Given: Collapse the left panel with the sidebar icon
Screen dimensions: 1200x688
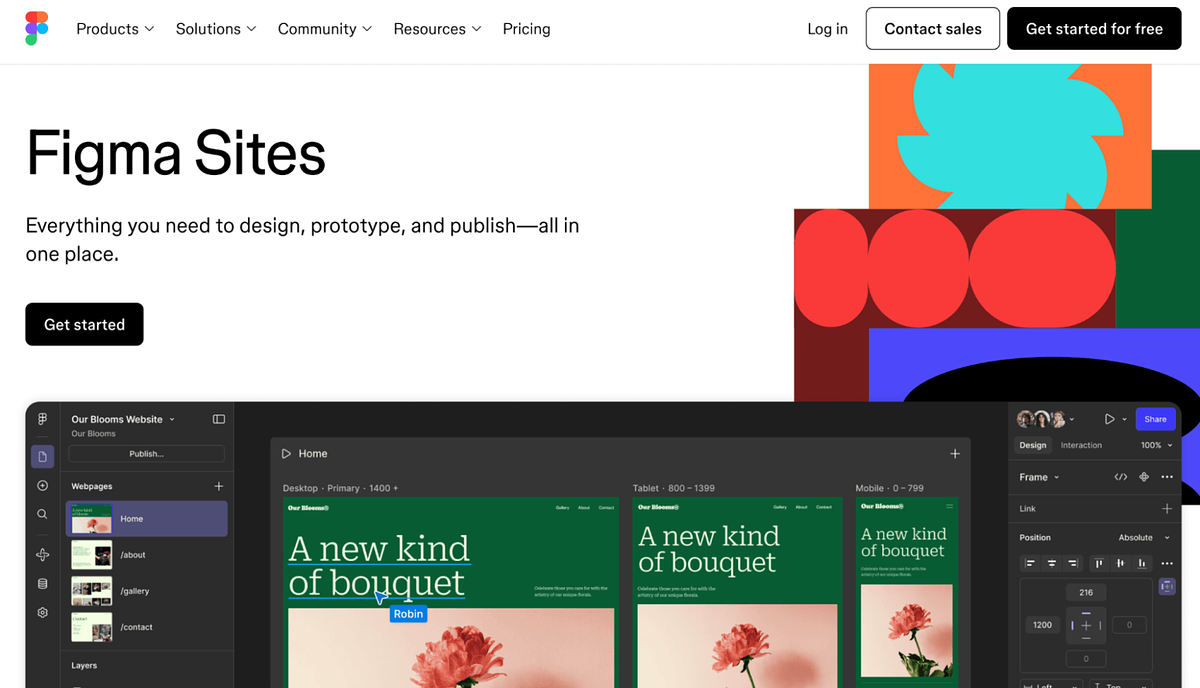Looking at the screenshot, I should click(218, 419).
